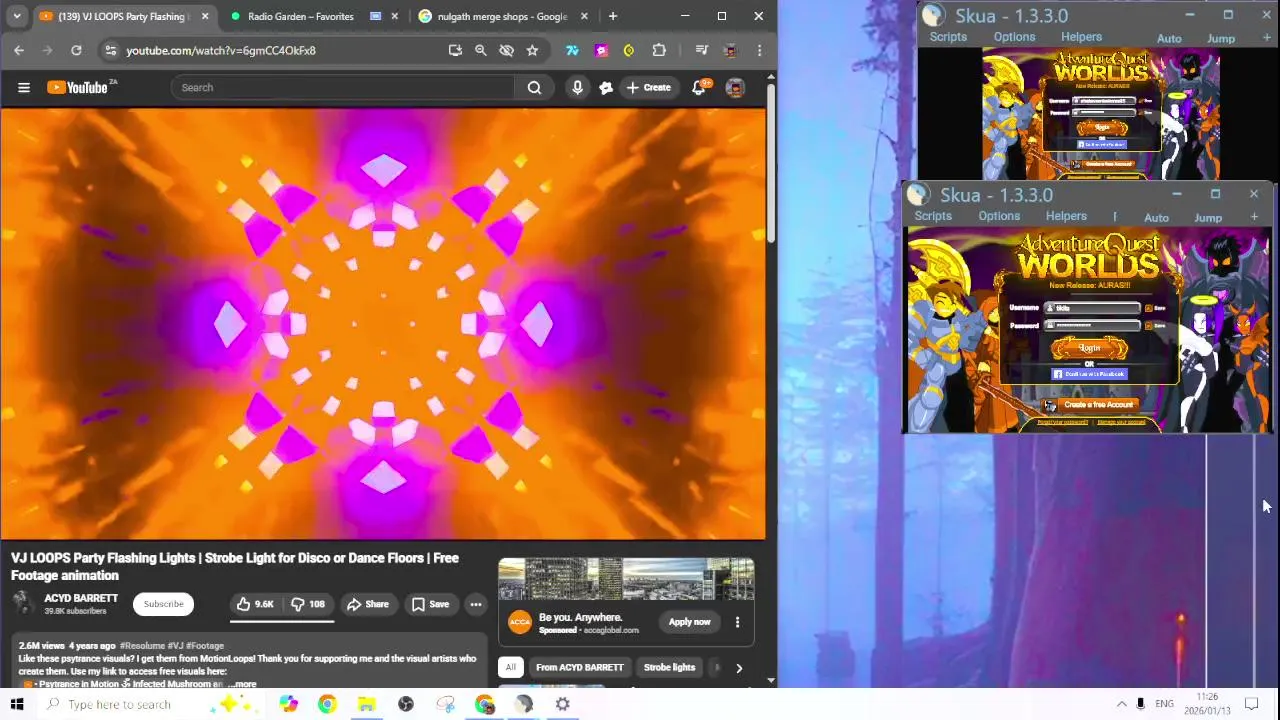The width and height of the screenshot is (1280, 720).
Task: Select the From ACYD BARRETT chip
Action: point(579,668)
